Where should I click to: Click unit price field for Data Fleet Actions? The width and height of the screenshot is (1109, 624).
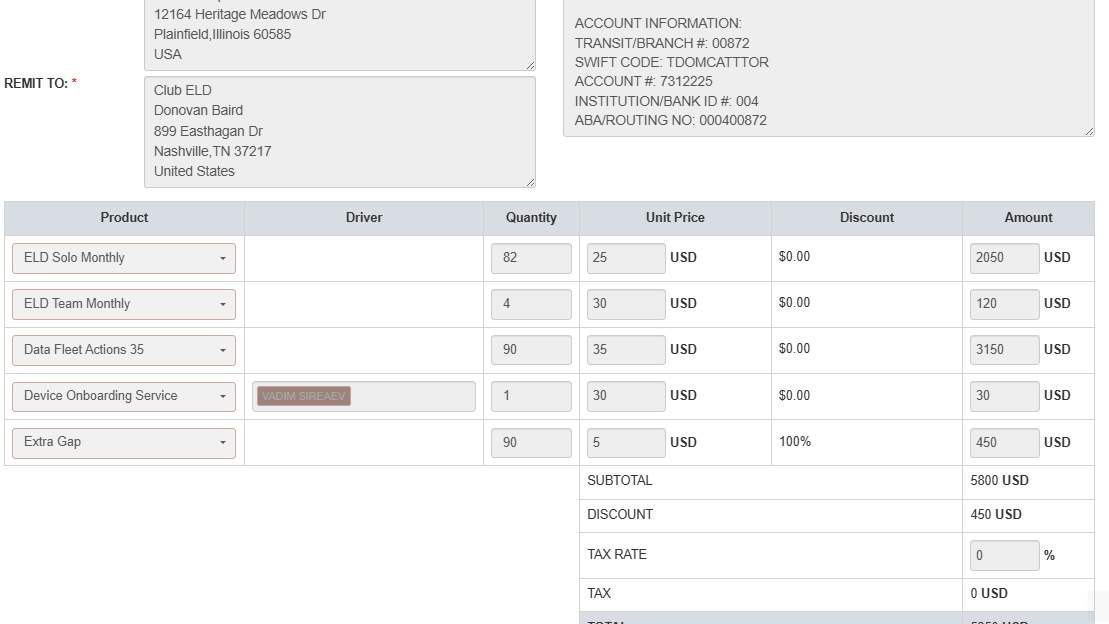625,350
